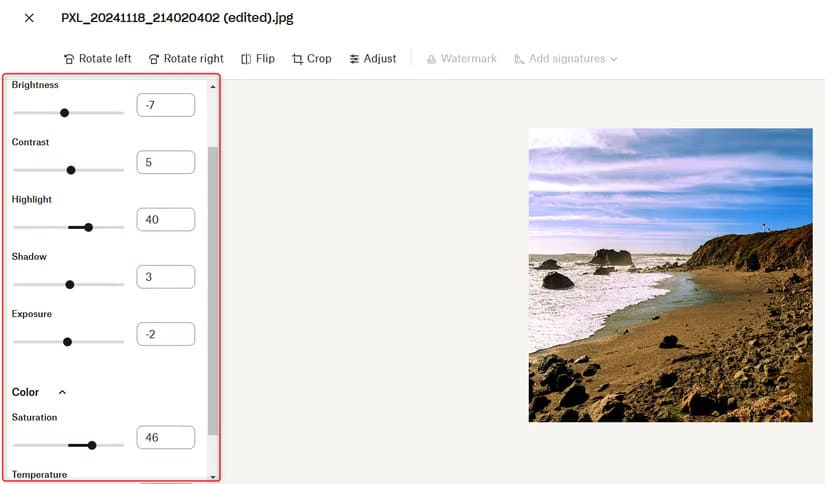Screen dimensions: 825x484
Task: Click the Saturation slider handle
Action: 92,445
